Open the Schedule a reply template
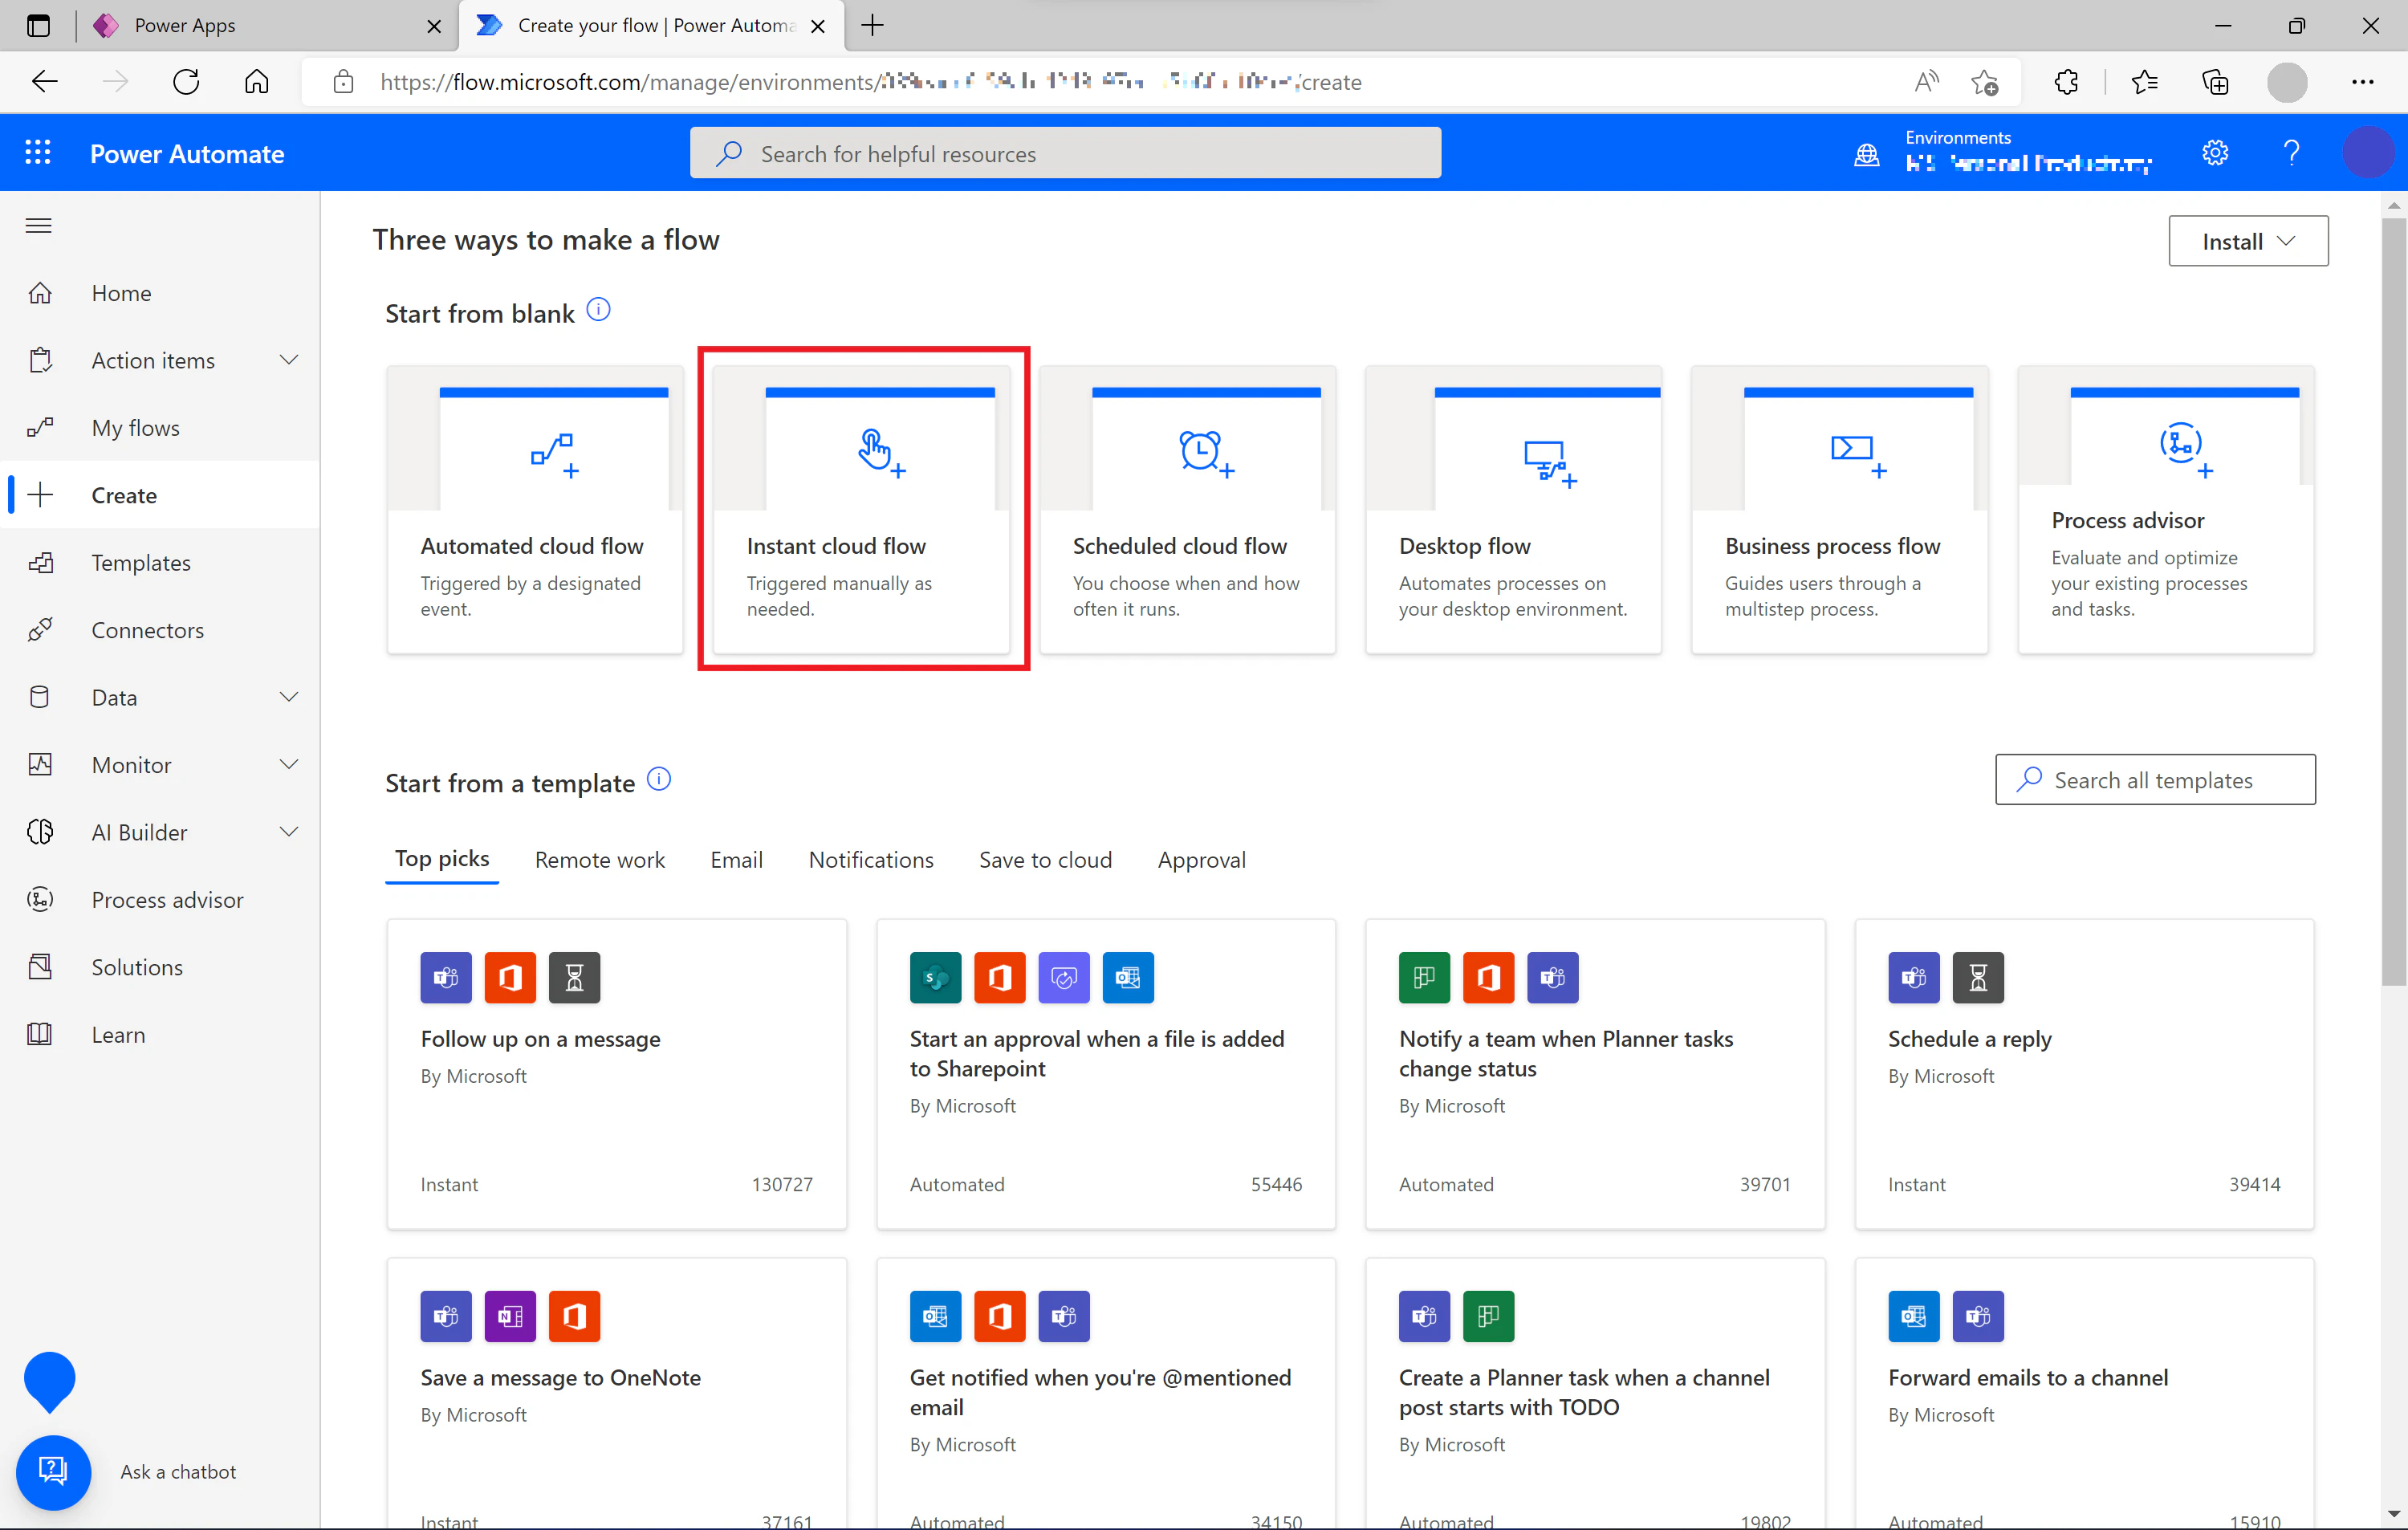Viewport: 2408px width, 1530px height. tap(2084, 1074)
